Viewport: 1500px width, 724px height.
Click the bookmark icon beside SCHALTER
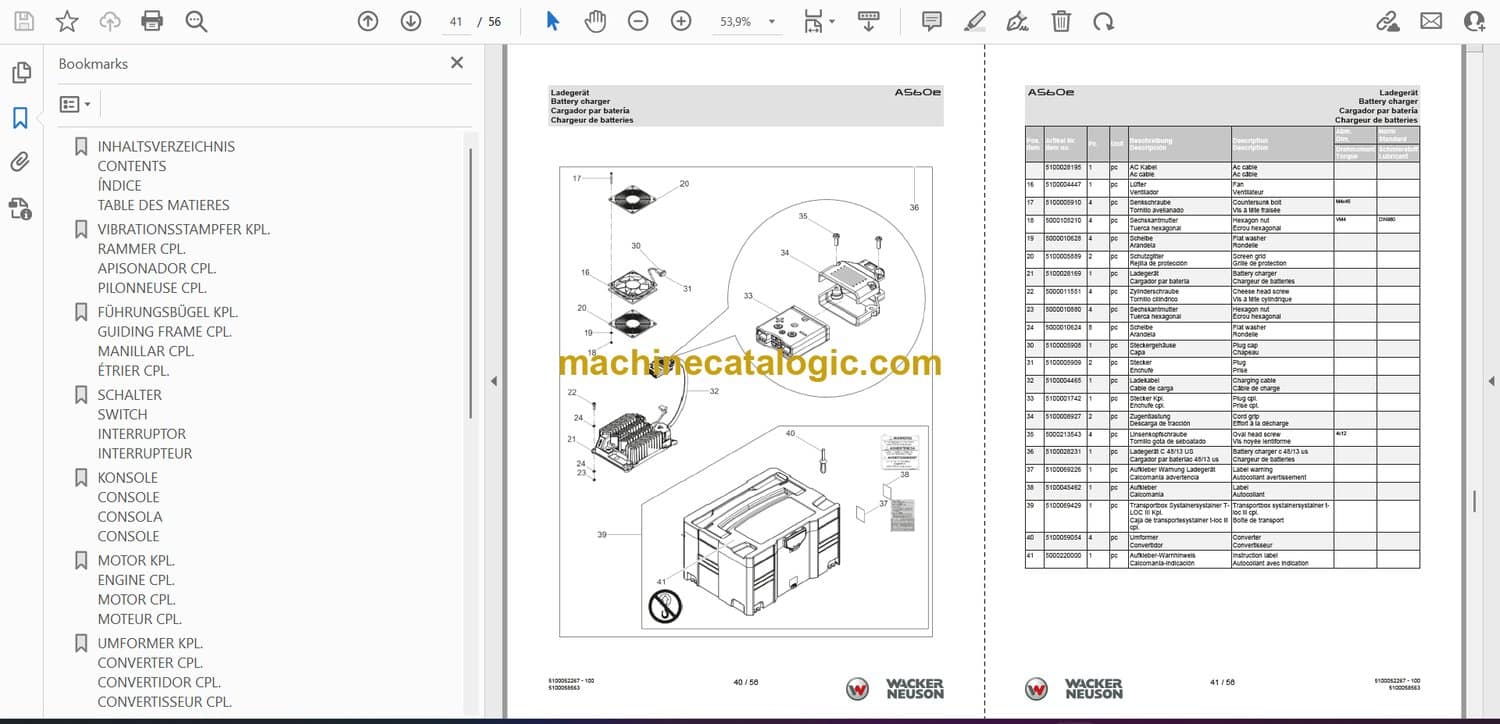81,395
